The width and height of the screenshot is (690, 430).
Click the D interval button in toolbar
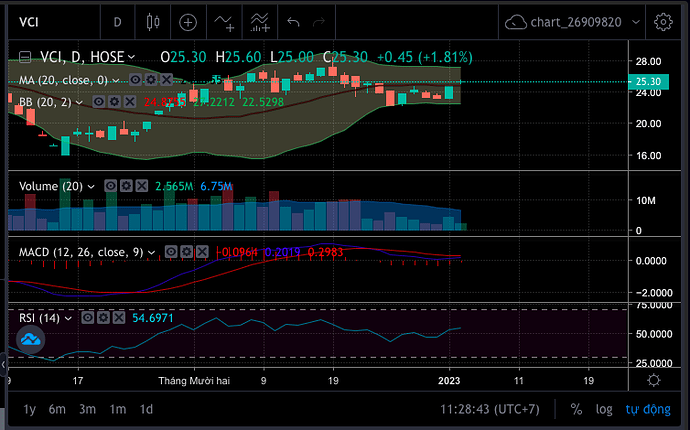[x=117, y=21]
